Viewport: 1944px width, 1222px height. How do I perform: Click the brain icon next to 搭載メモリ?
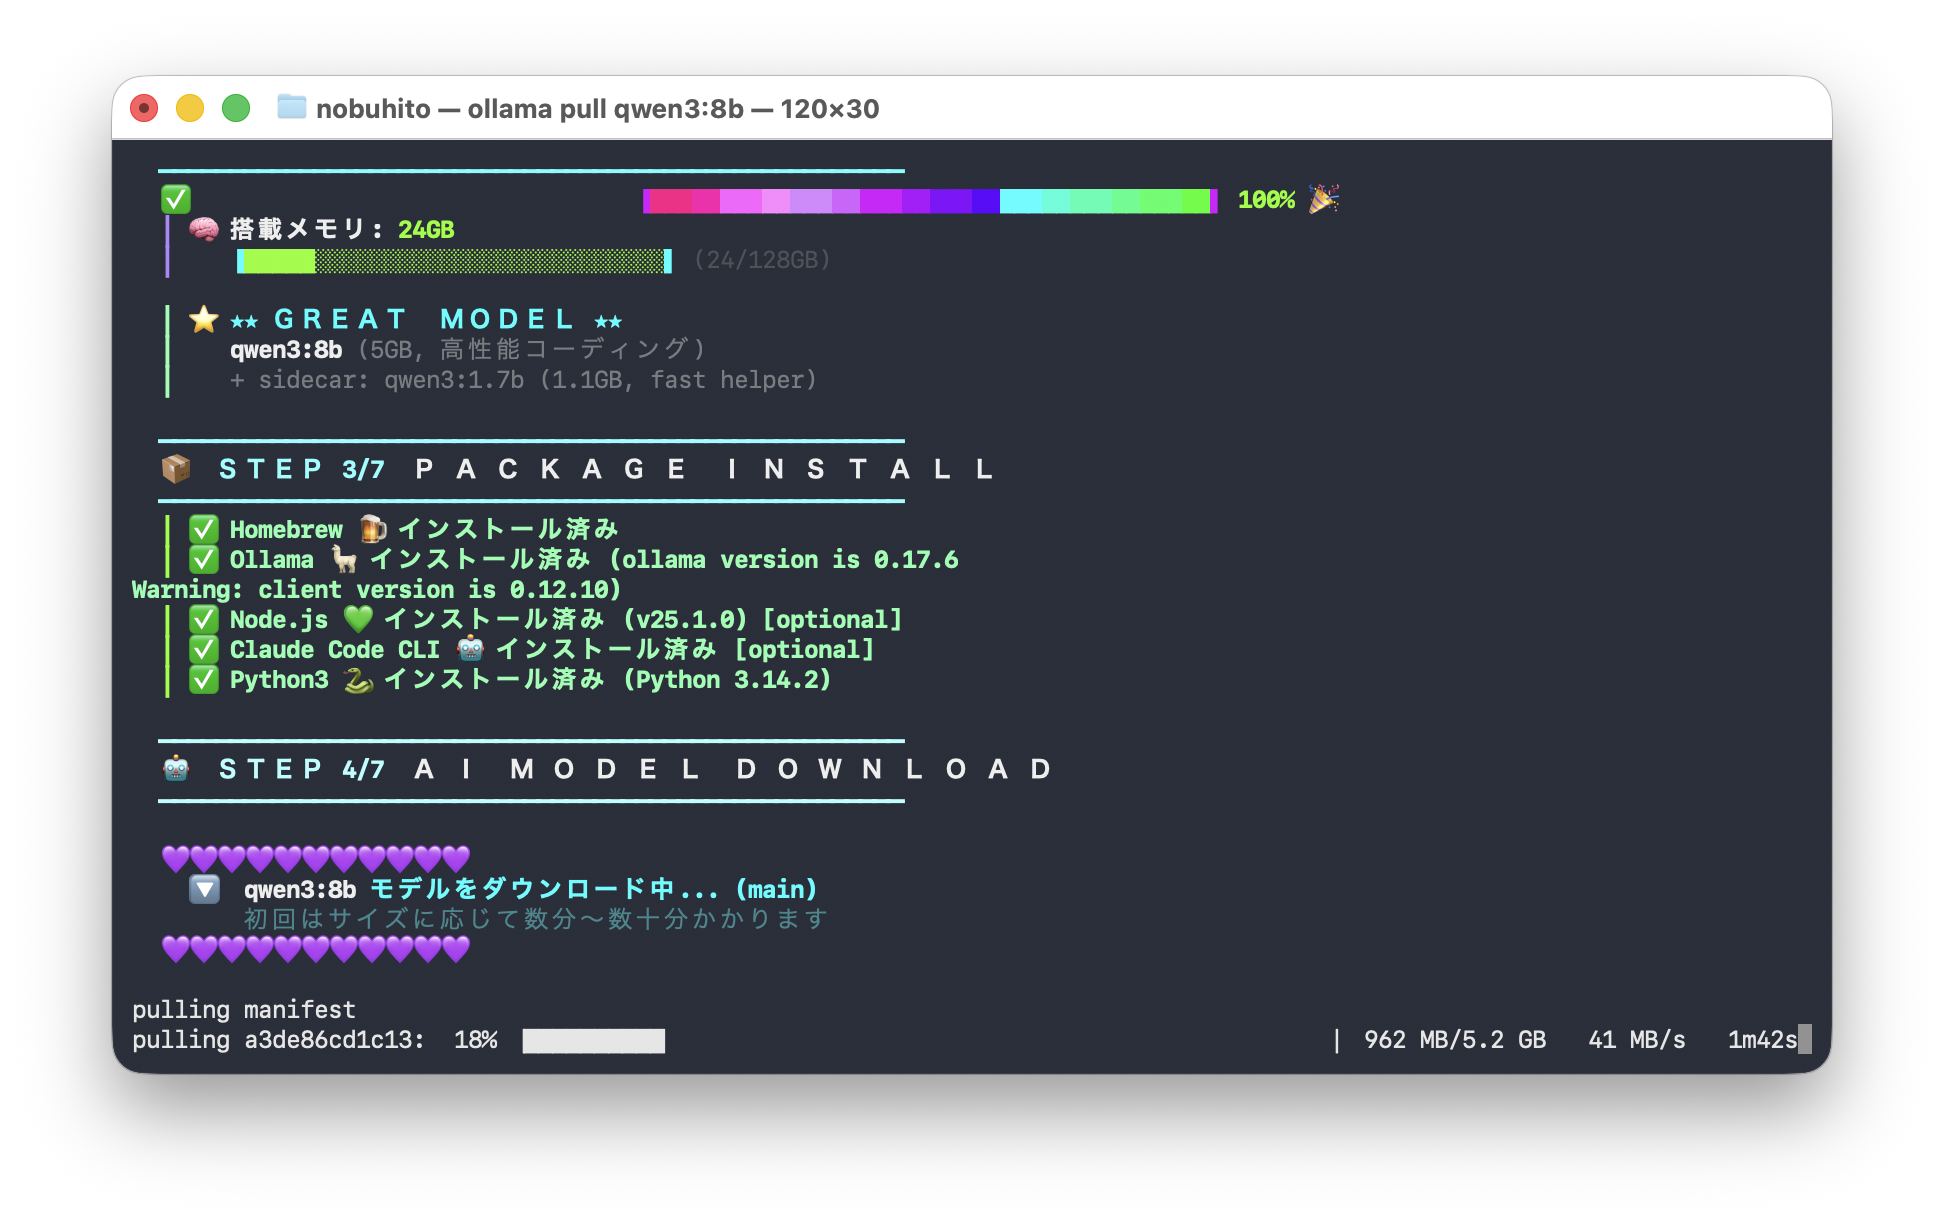tap(203, 229)
